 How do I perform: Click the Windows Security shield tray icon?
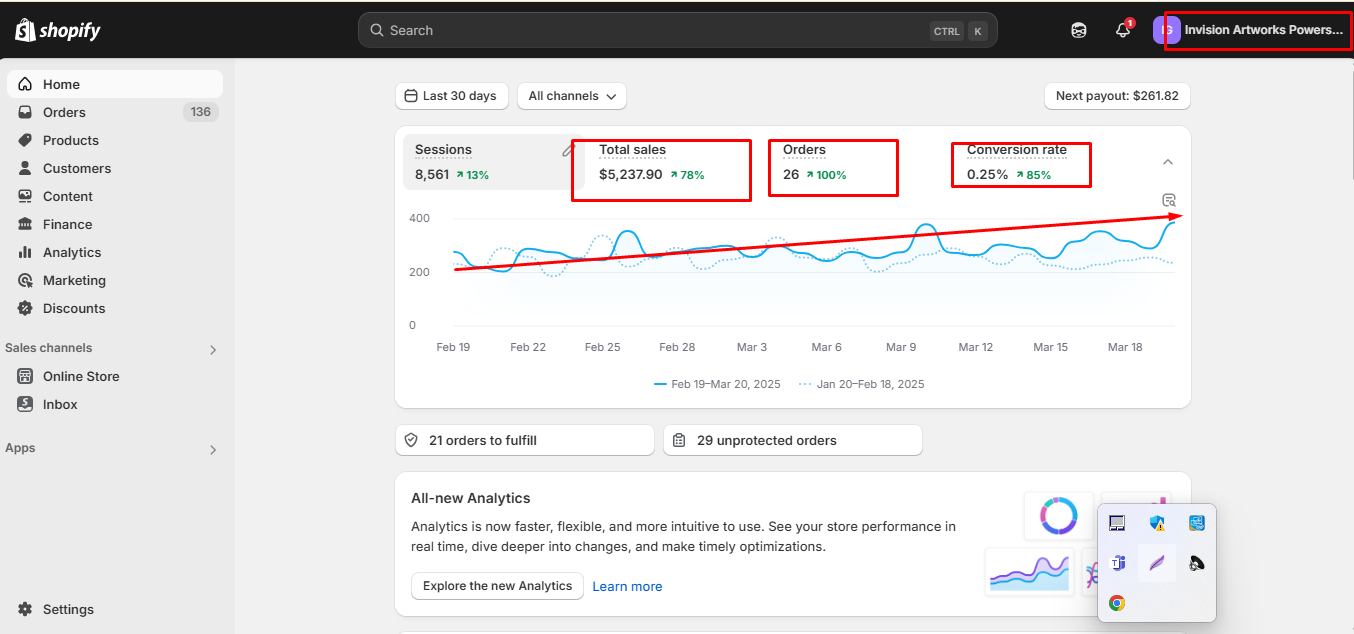tap(1157, 523)
